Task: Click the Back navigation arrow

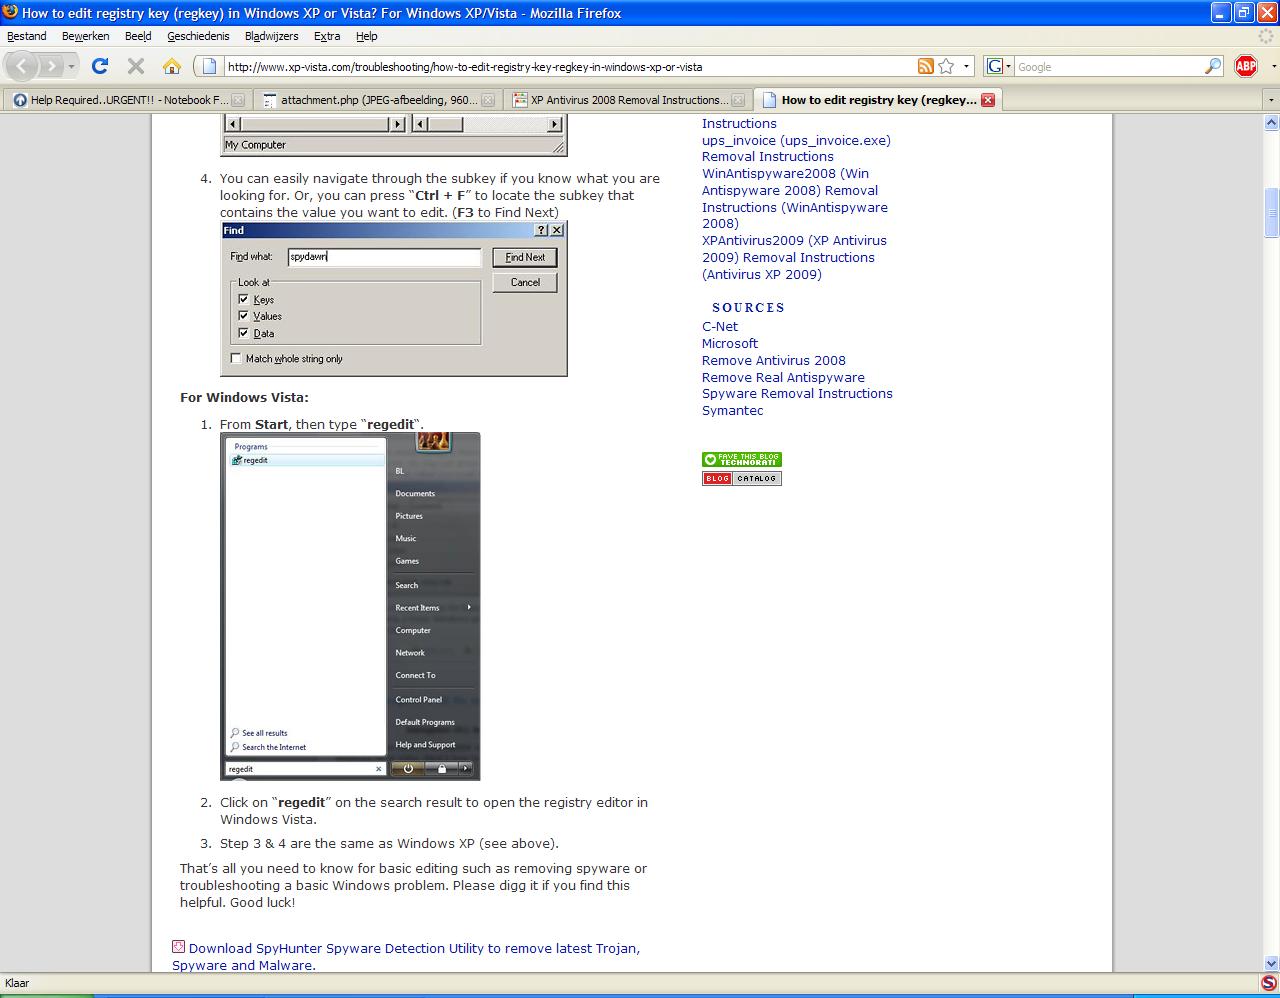Action: pyautogui.click(x=23, y=66)
